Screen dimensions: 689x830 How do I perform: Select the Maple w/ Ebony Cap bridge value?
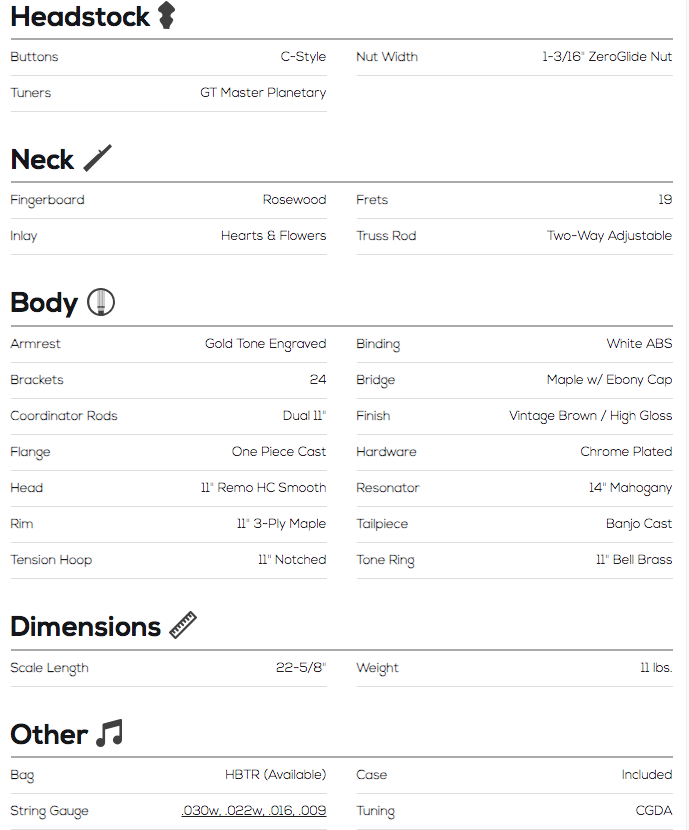pos(610,380)
